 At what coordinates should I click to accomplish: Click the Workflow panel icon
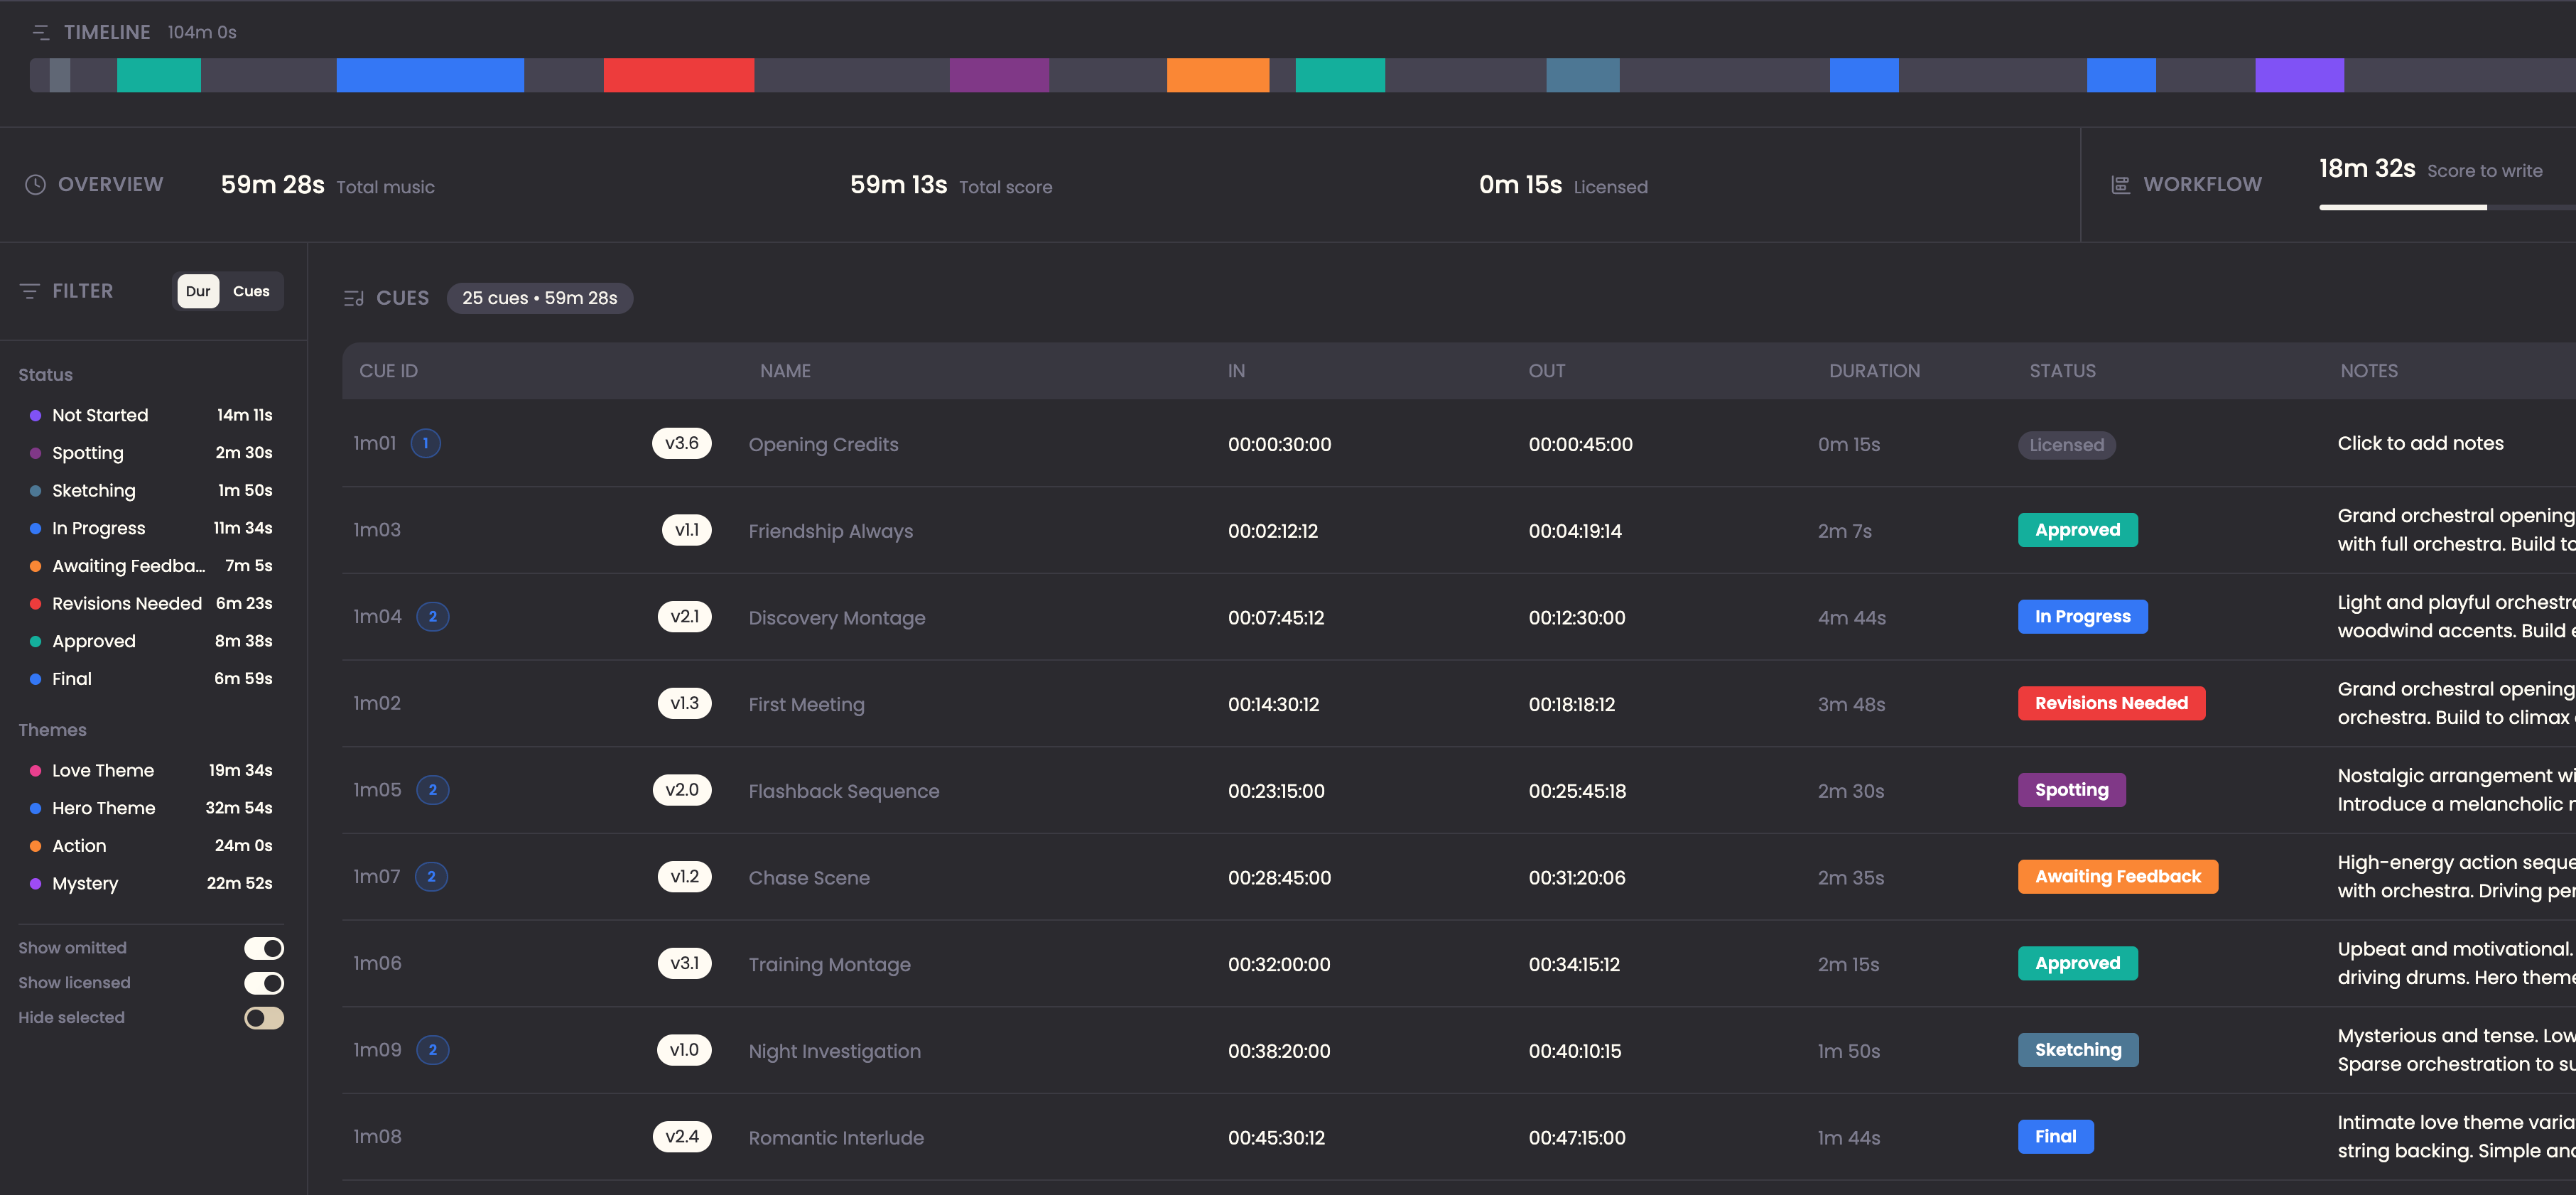pyautogui.click(x=2120, y=185)
